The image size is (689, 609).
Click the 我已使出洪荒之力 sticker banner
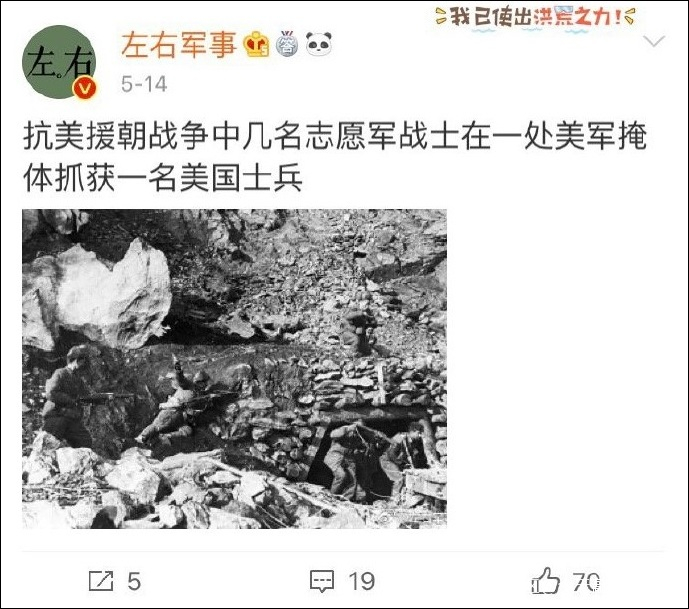pos(535,18)
